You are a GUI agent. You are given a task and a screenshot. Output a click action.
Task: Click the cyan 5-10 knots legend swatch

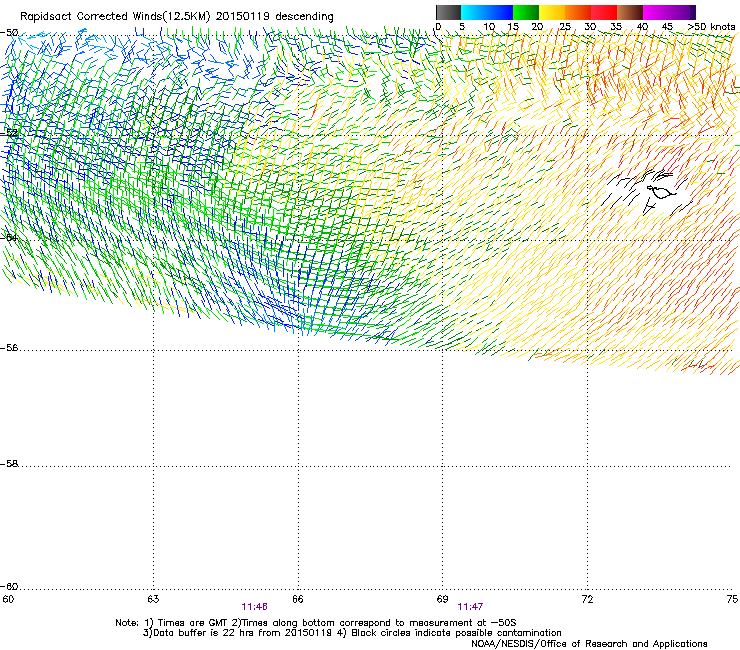474,12
